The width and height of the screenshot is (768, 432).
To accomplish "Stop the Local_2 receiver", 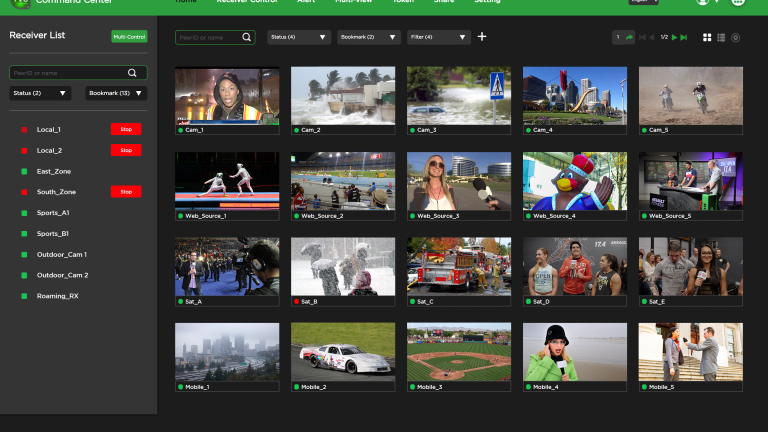I will (x=126, y=150).
